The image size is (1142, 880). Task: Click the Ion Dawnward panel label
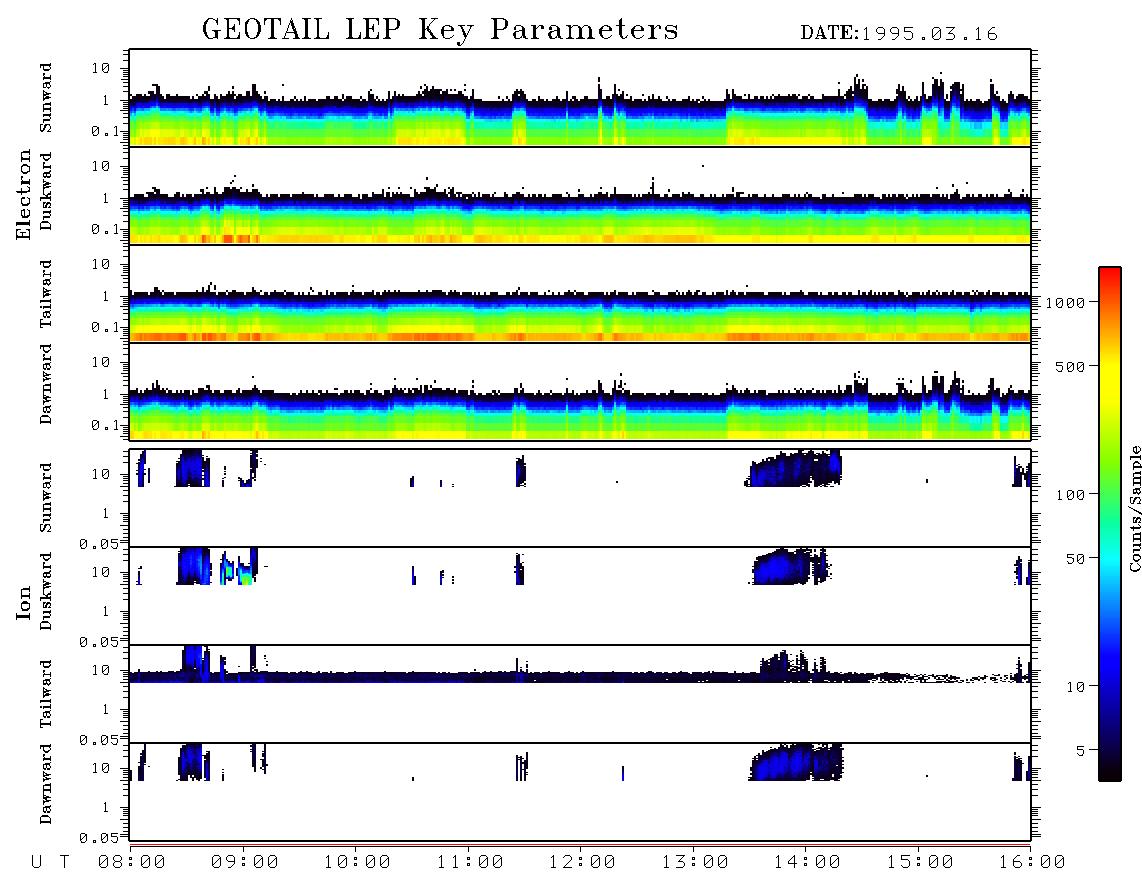pyautogui.click(x=46, y=784)
